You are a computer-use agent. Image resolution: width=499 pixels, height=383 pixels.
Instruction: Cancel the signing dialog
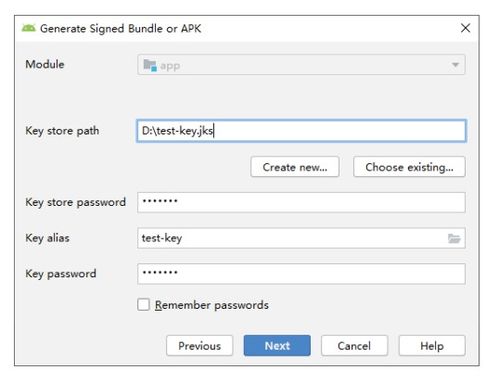(x=354, y=345)
